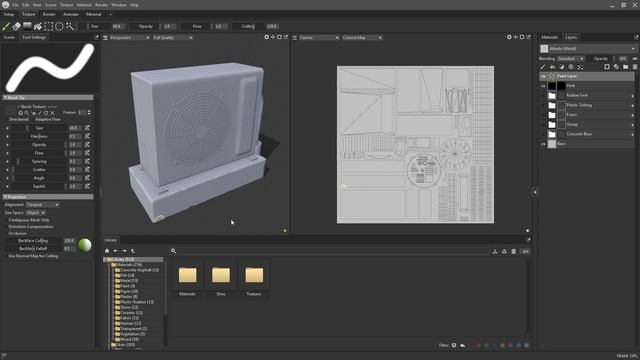Switch to the Scene tab
The width and height of the screenshot is (640, 360).
(x=9, y=37)
